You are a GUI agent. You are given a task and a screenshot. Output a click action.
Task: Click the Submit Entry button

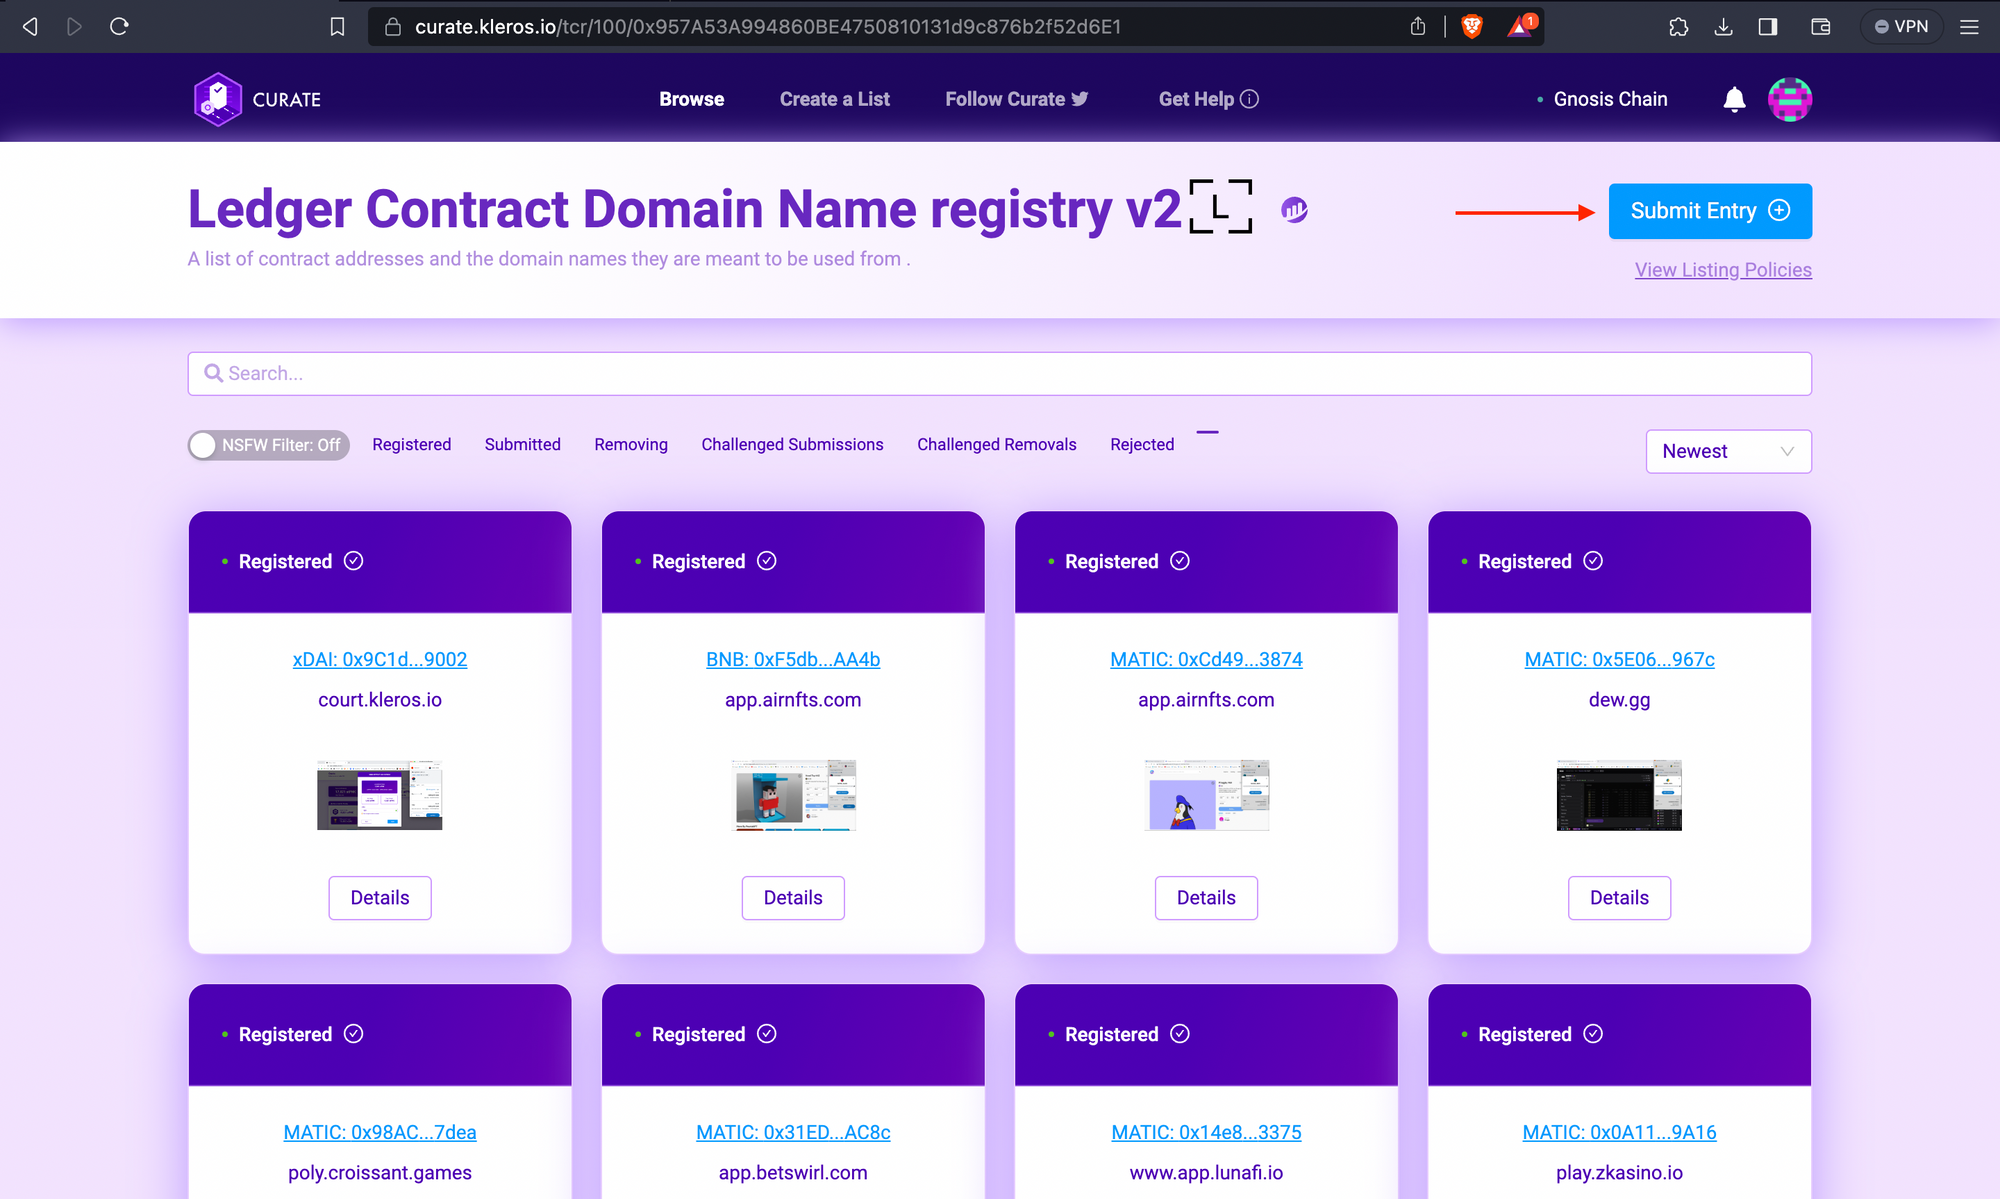1709,211
